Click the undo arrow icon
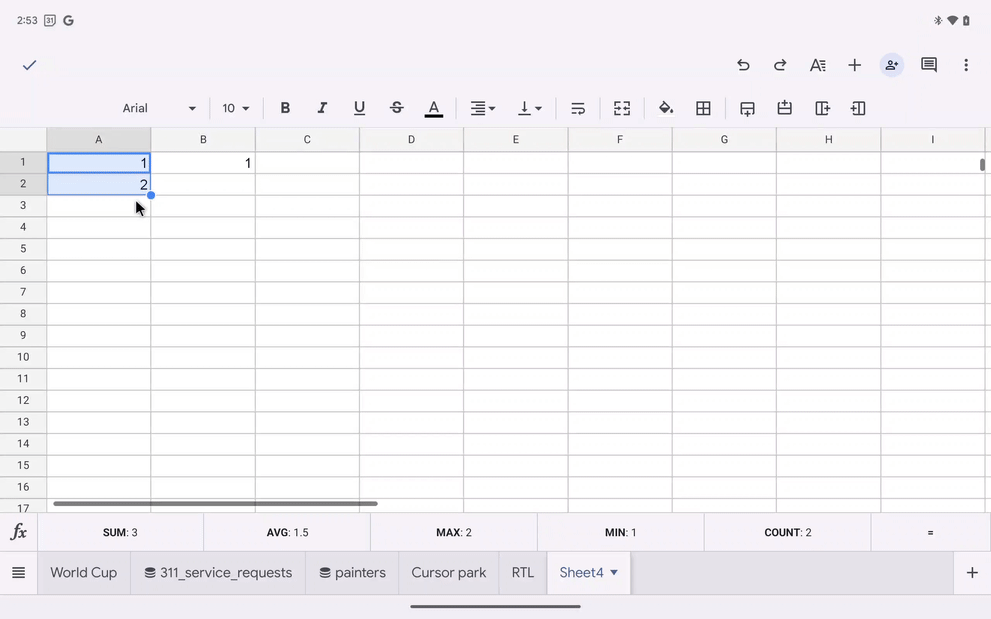 (743, 65)
